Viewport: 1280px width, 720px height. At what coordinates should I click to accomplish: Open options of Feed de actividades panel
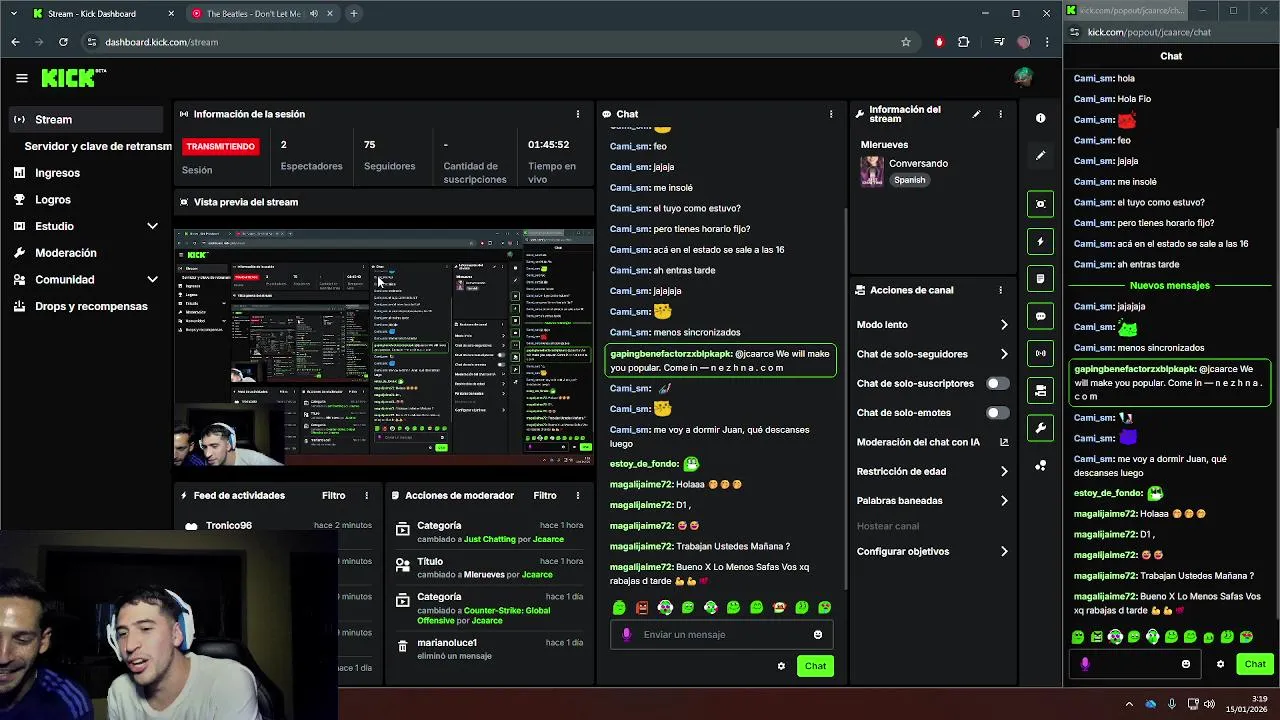pyautogui.click(x=366, y=495)
